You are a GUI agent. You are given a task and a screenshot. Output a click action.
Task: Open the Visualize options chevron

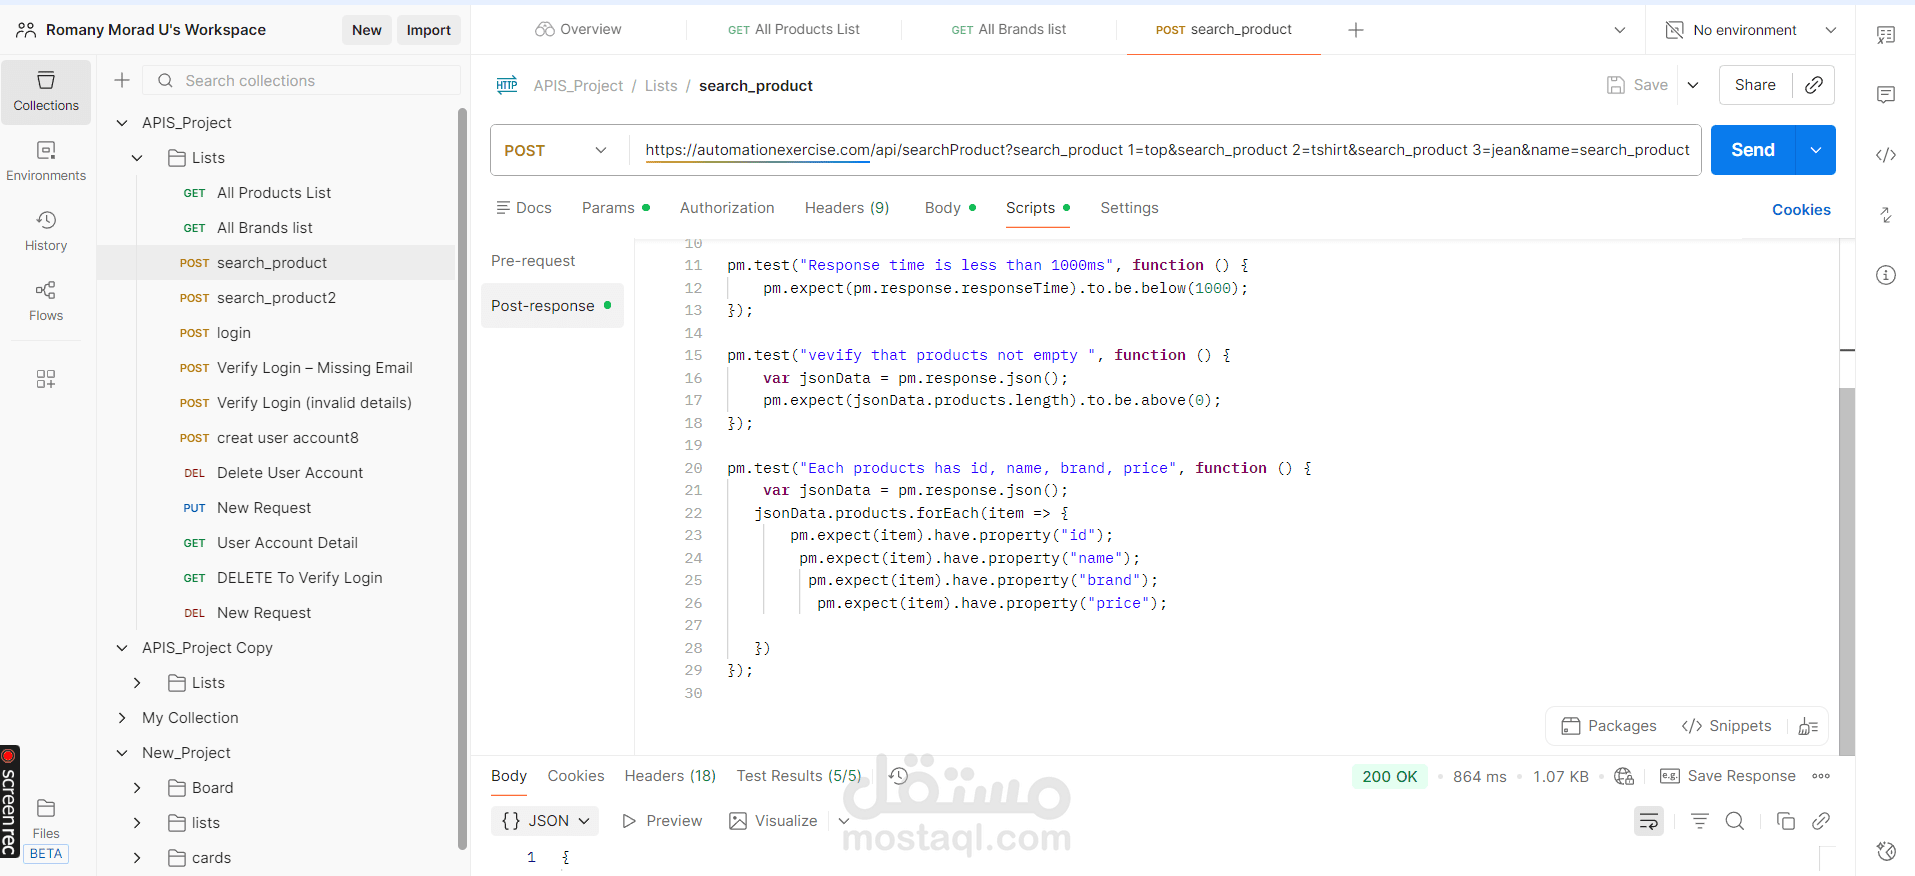click(x=844, y=821)
